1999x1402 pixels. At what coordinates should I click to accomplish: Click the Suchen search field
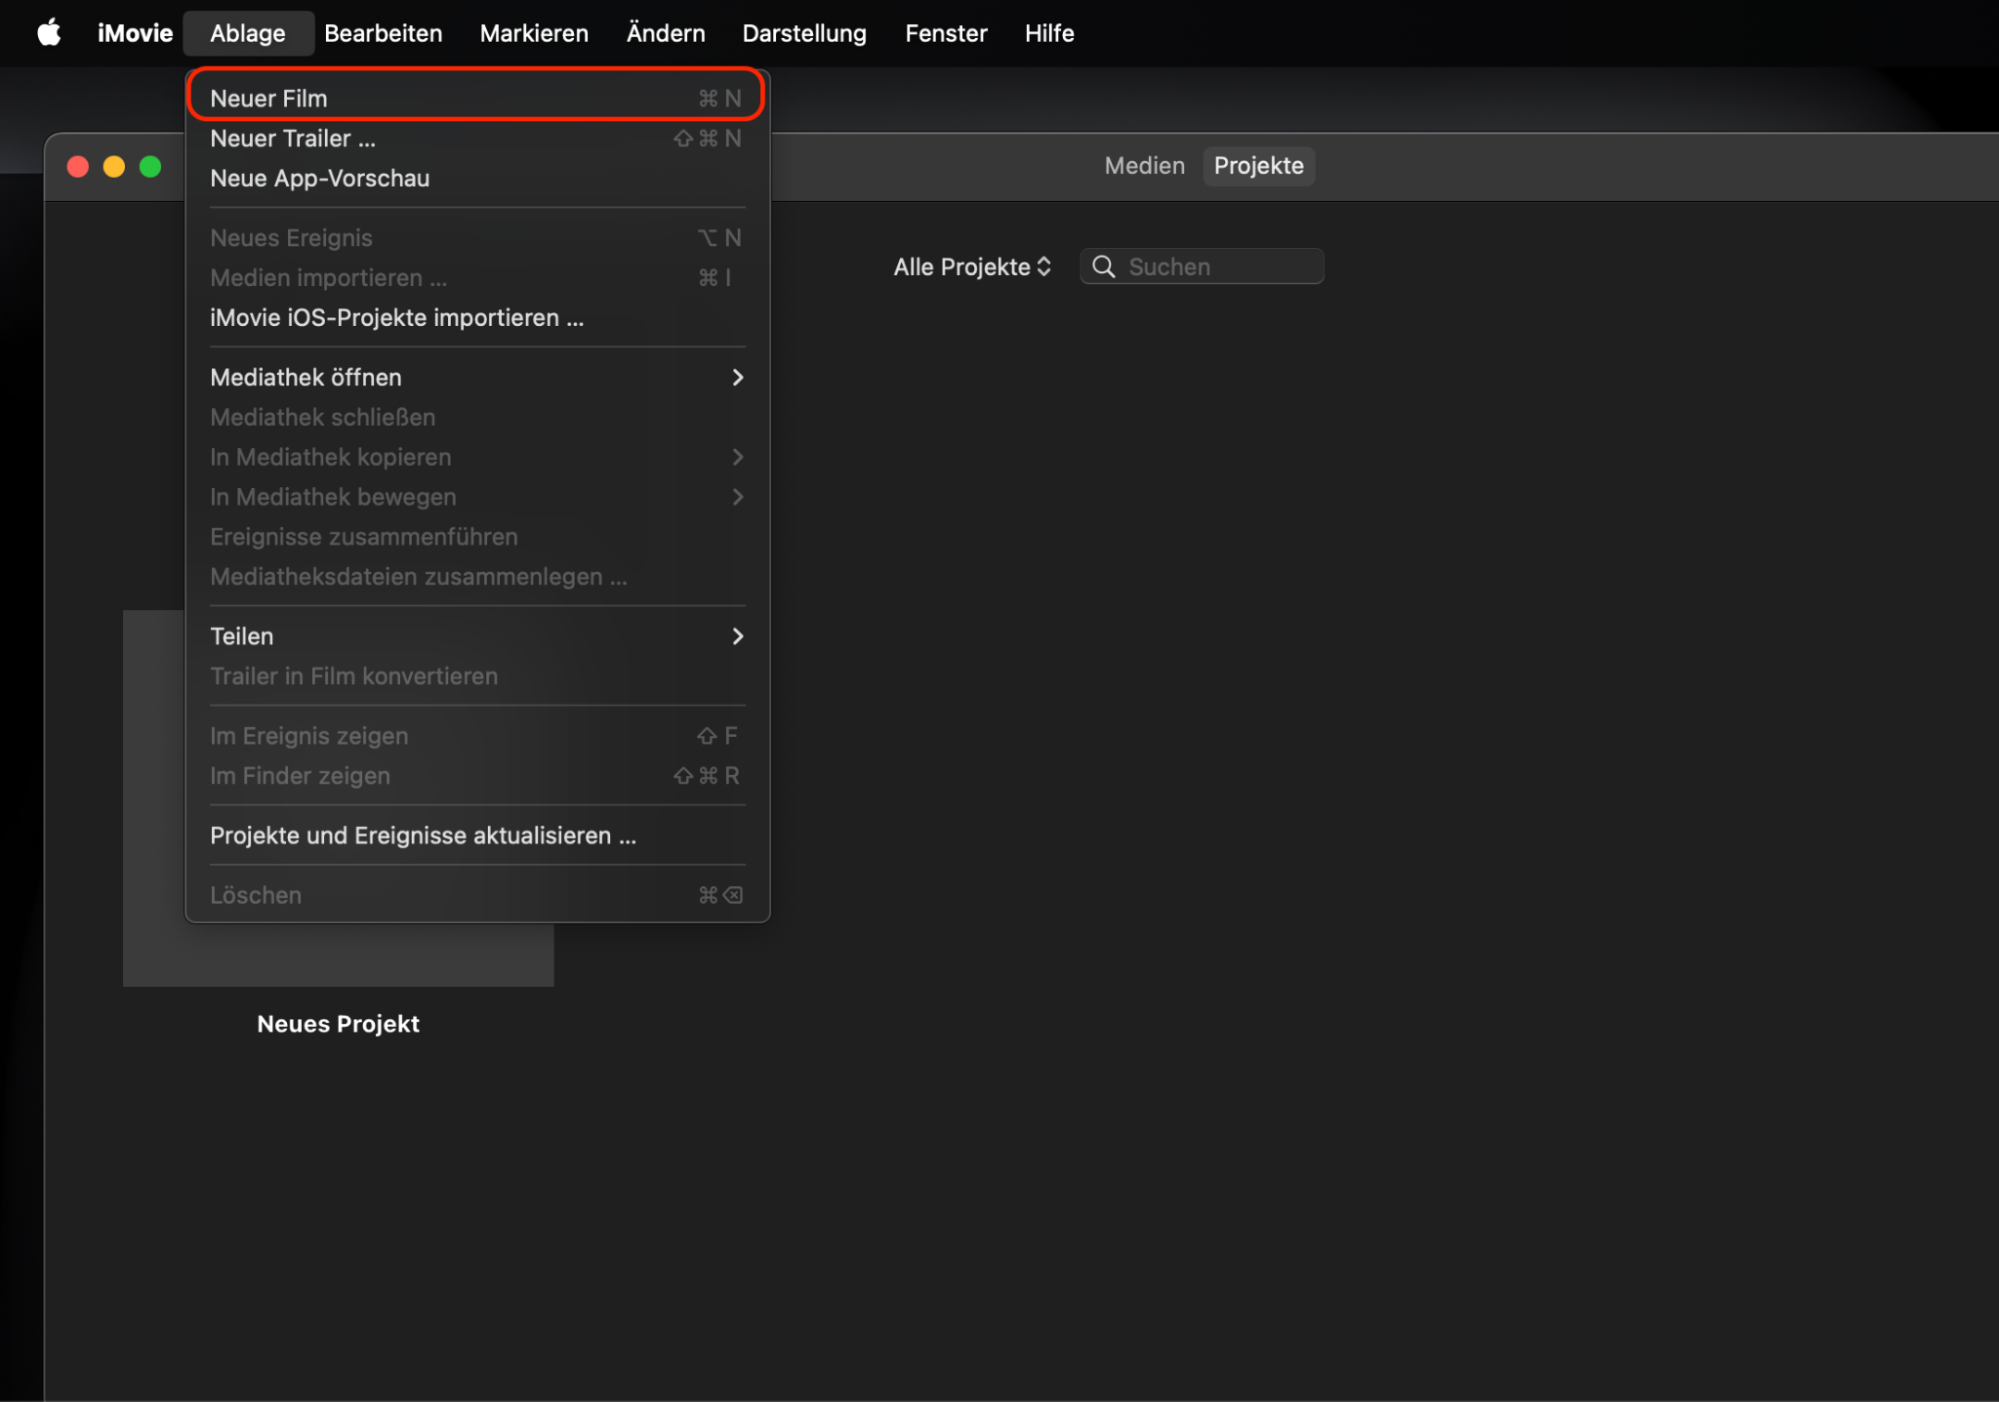point(1201,267)
